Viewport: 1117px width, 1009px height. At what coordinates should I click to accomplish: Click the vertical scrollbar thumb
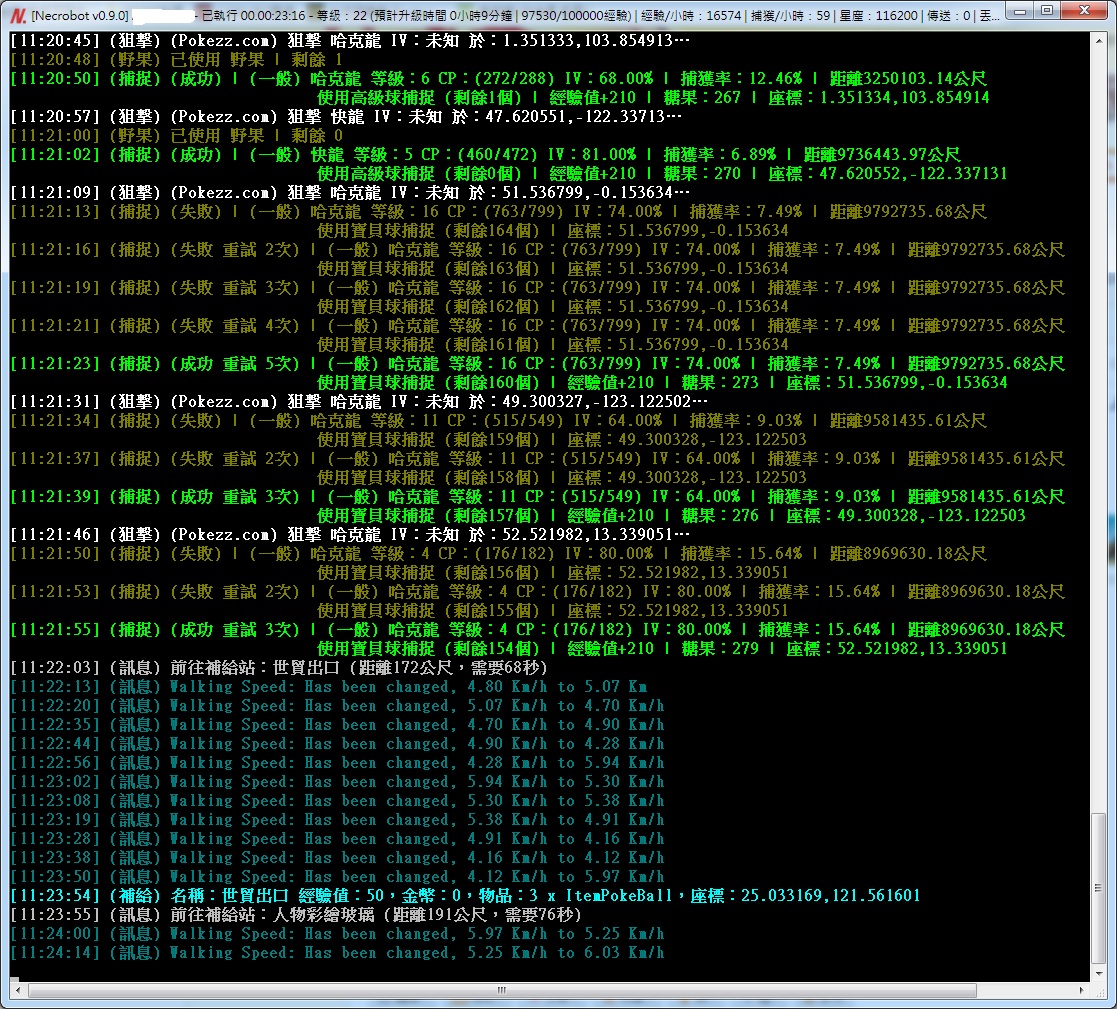[x=1099, y=888]
